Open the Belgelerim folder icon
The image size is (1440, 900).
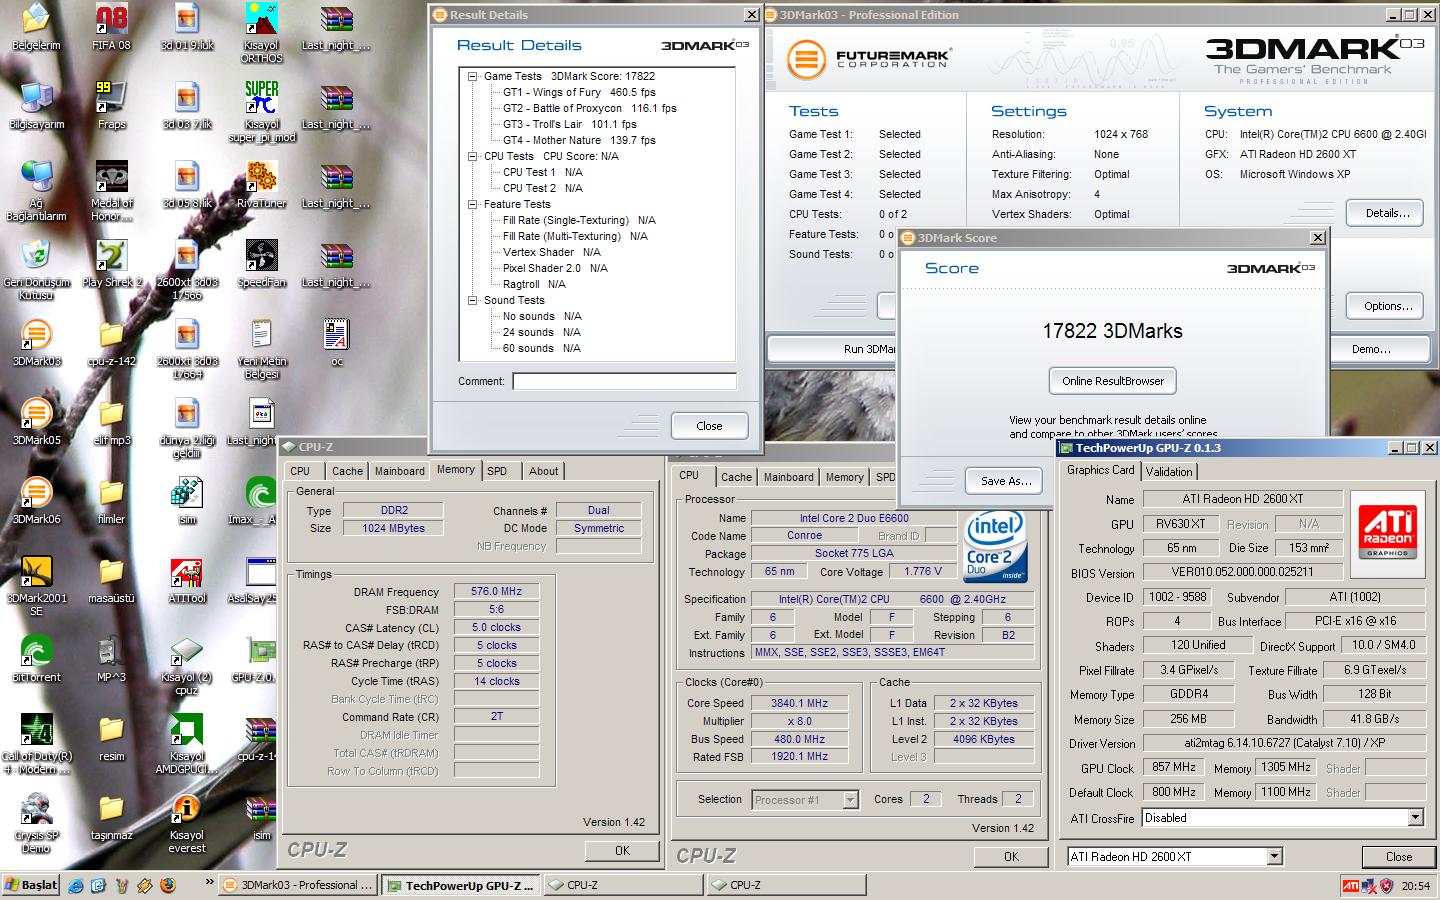tap(36, 27)
